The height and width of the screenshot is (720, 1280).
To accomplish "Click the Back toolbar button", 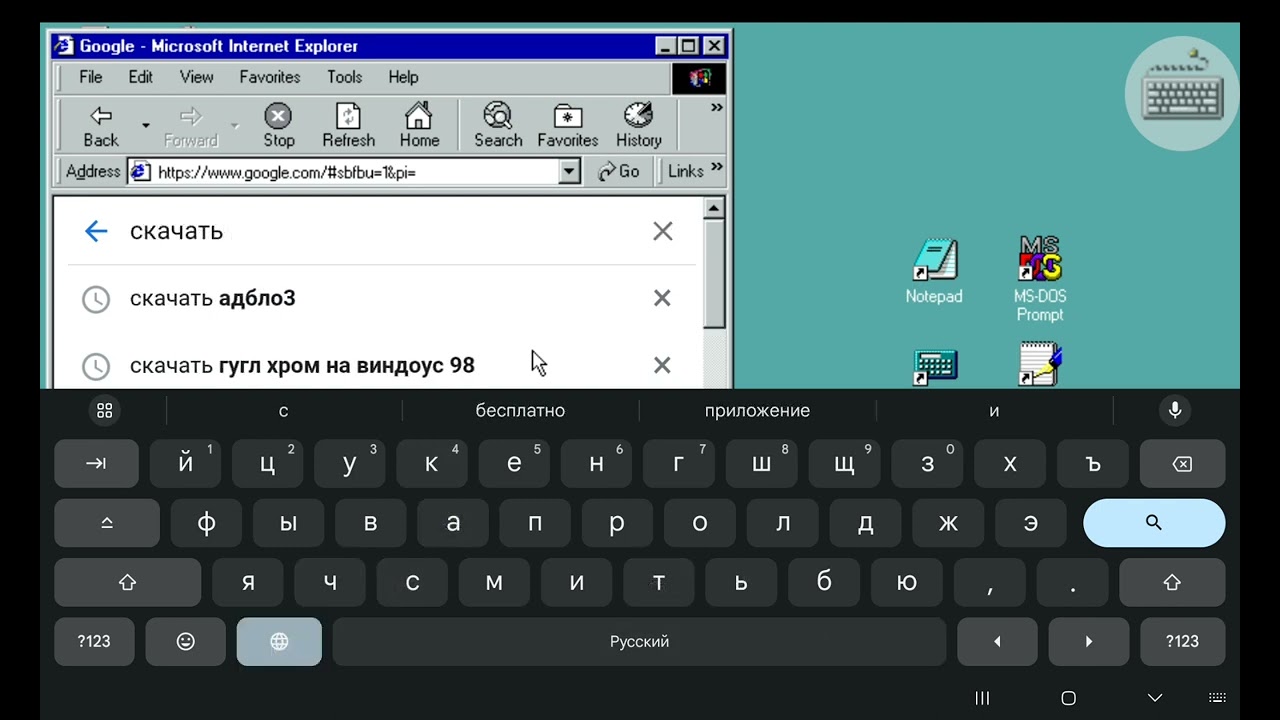I will click(100, 126).
